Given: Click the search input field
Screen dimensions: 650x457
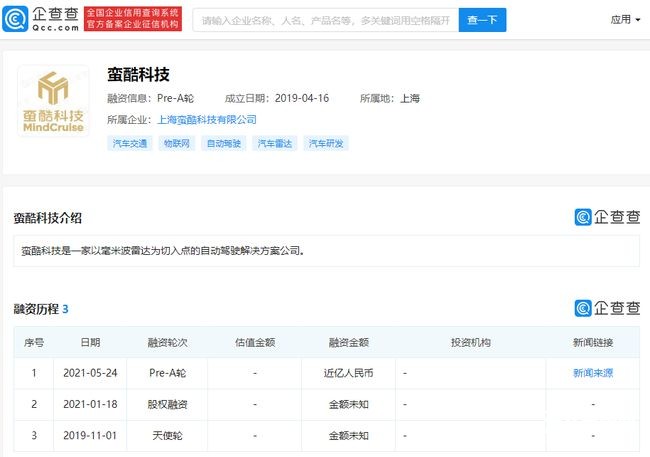Looking at the screenshot, I should click(325, 20).
